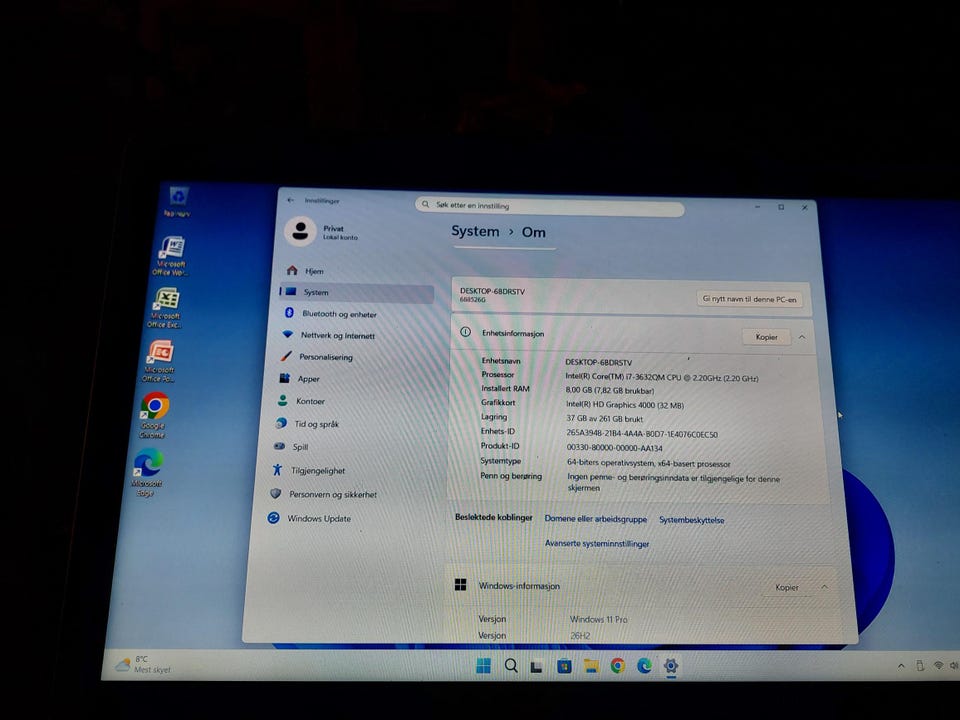
Task: Click the Settings gear on the taskbar
Action: pos(671,666)
